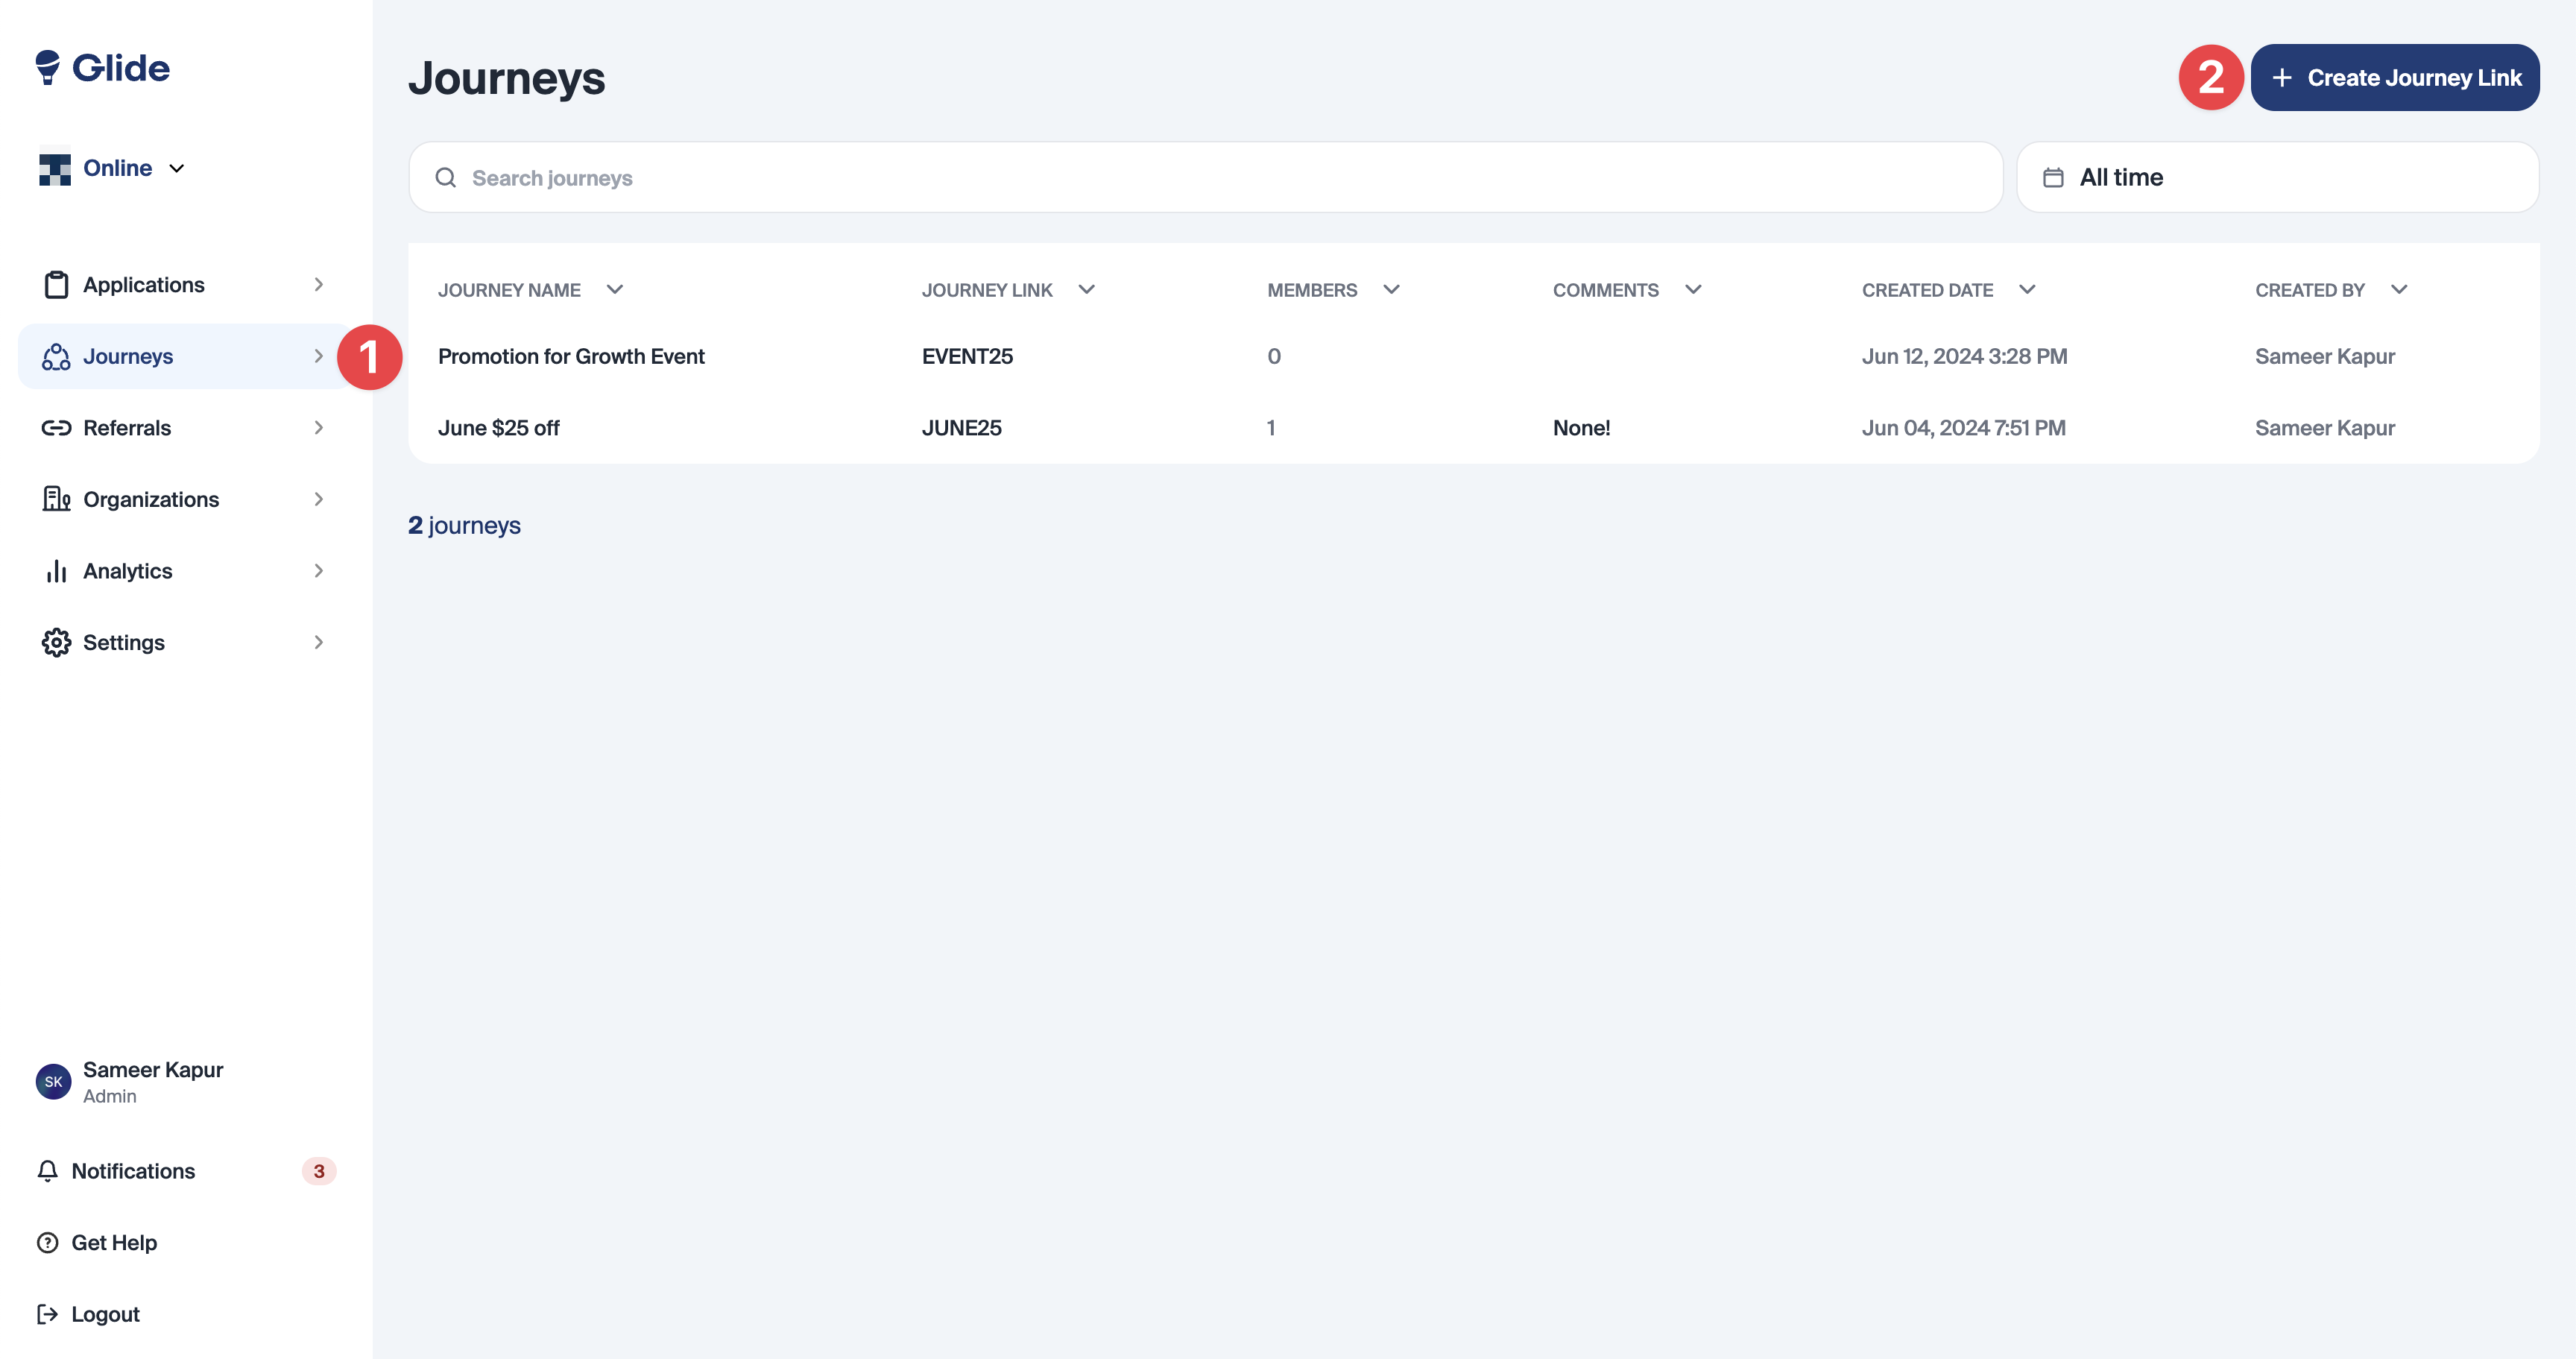Open the Promotion for Growth Event journey
Screen dimensions: 2576x1359
point(571,357)
